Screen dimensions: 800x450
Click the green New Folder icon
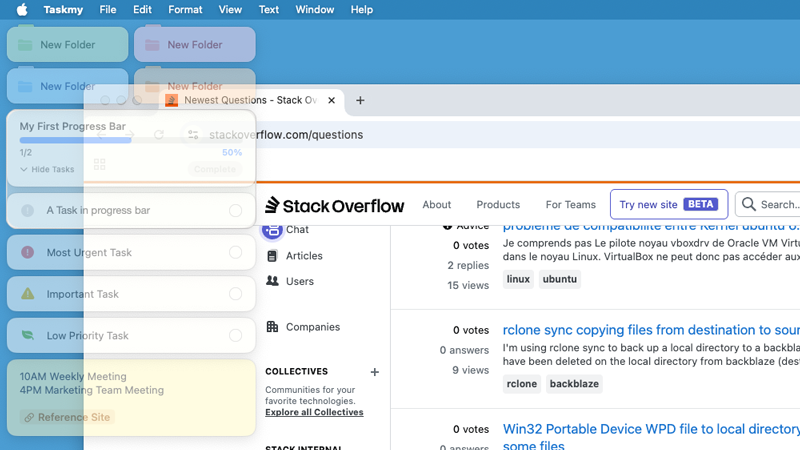click(24, 45)
